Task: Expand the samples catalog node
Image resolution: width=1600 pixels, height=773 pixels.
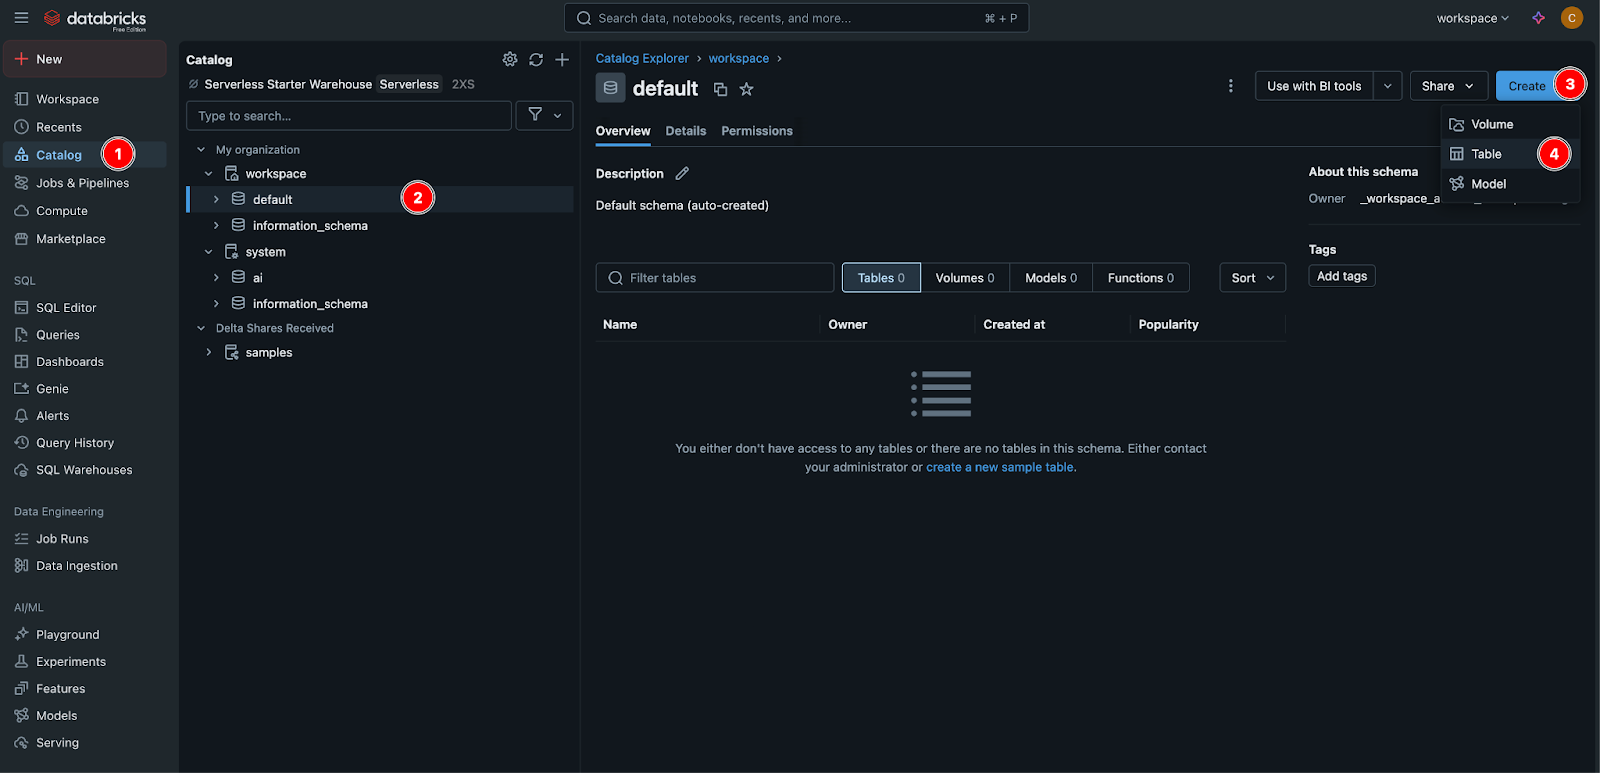Action: (x=209, y=352)
